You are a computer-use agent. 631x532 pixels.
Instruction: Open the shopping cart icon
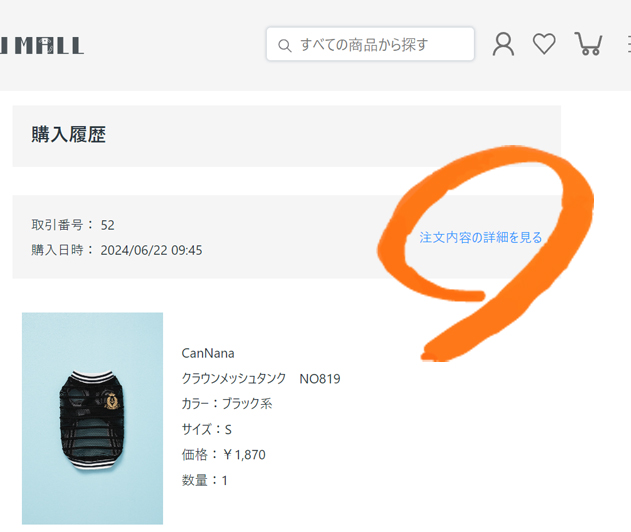click(x=588, y=44)
